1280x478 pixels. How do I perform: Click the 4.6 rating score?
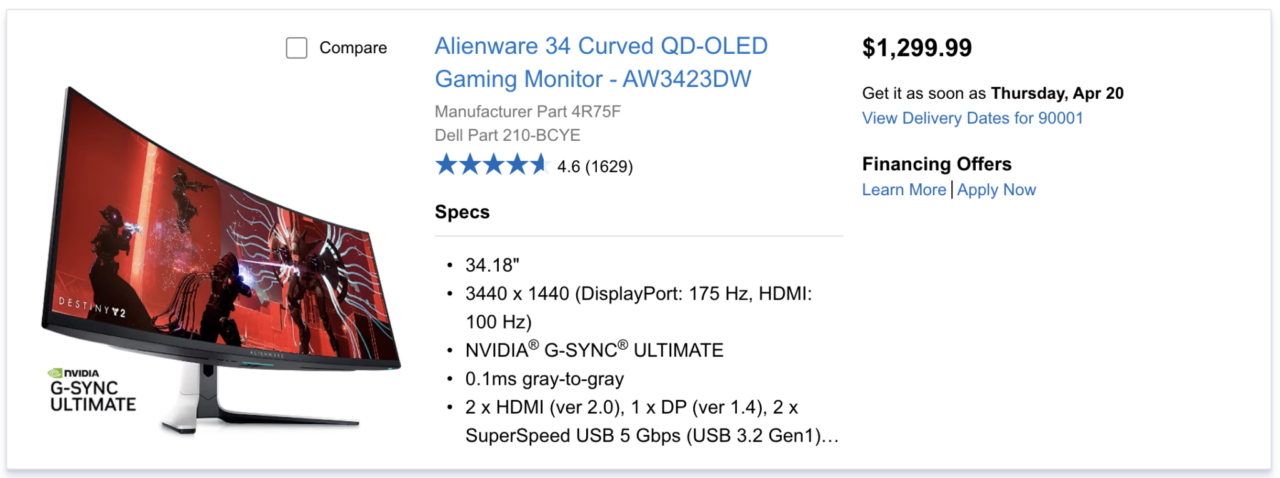click(x=569, y=166)
